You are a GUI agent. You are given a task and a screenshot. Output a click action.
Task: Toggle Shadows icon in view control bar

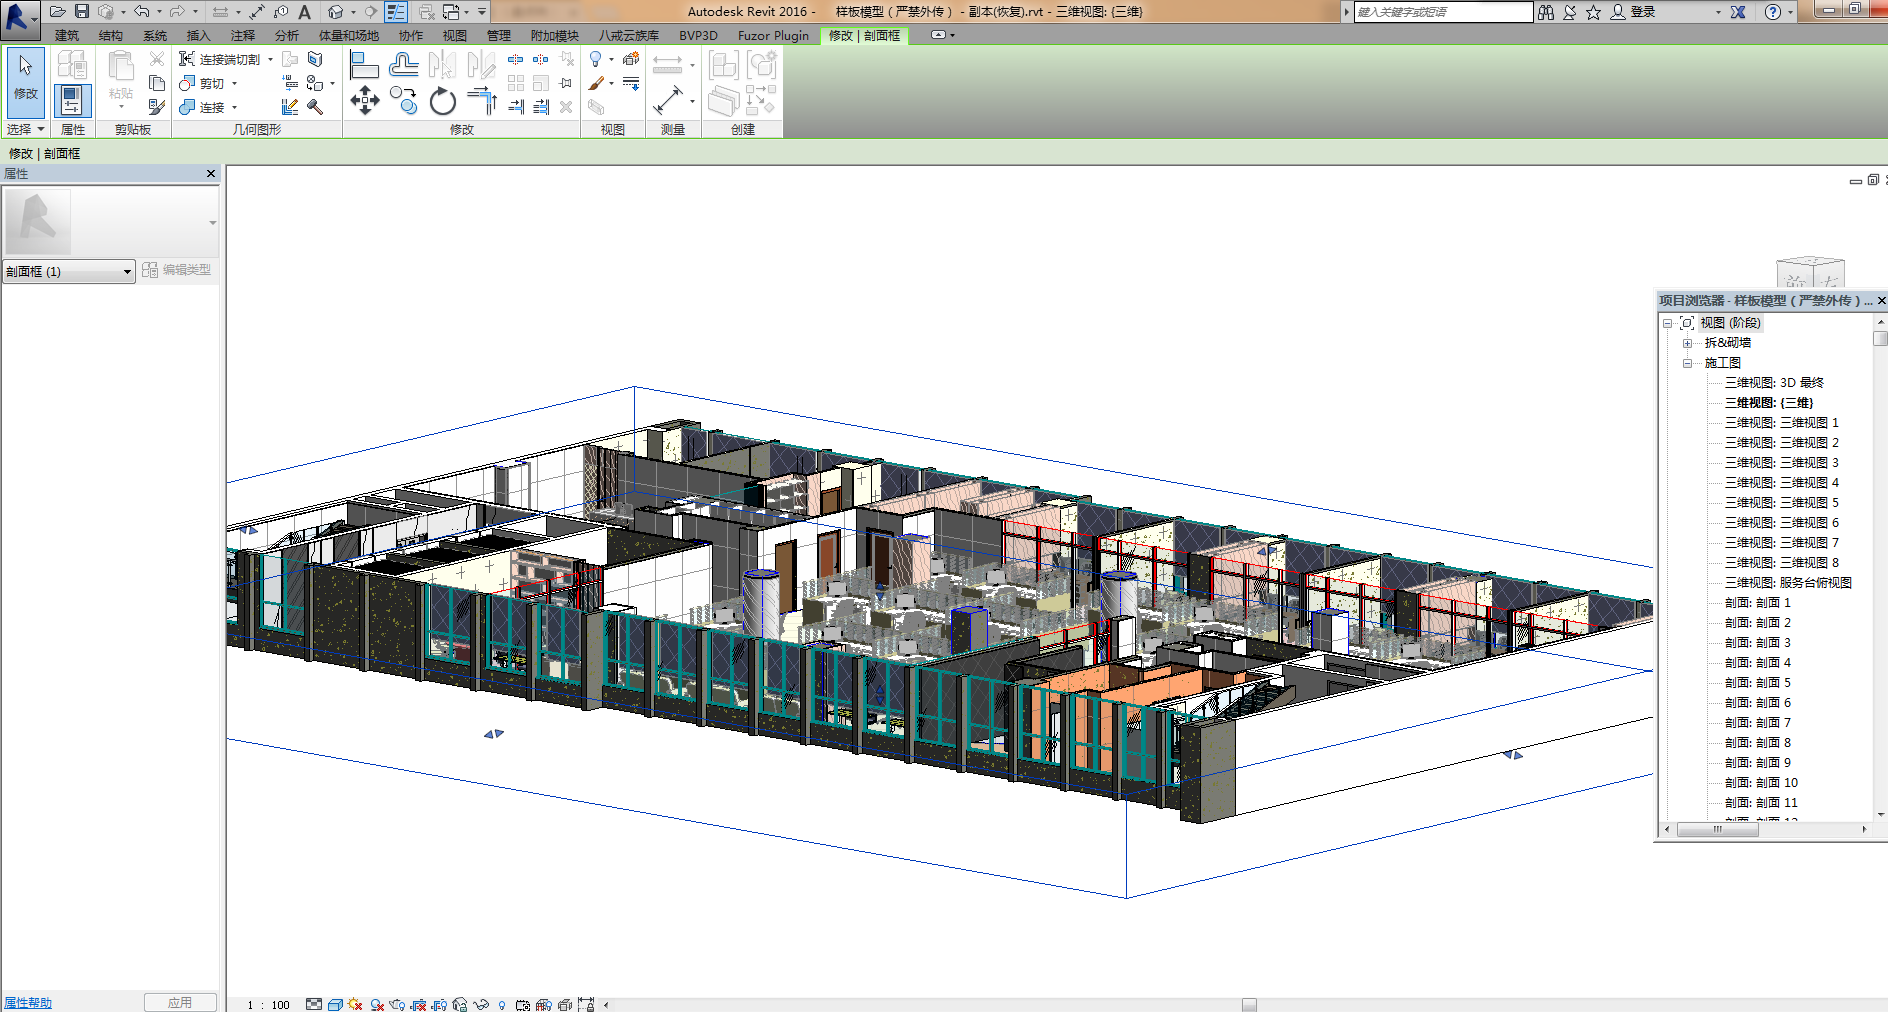point(377,1004)
